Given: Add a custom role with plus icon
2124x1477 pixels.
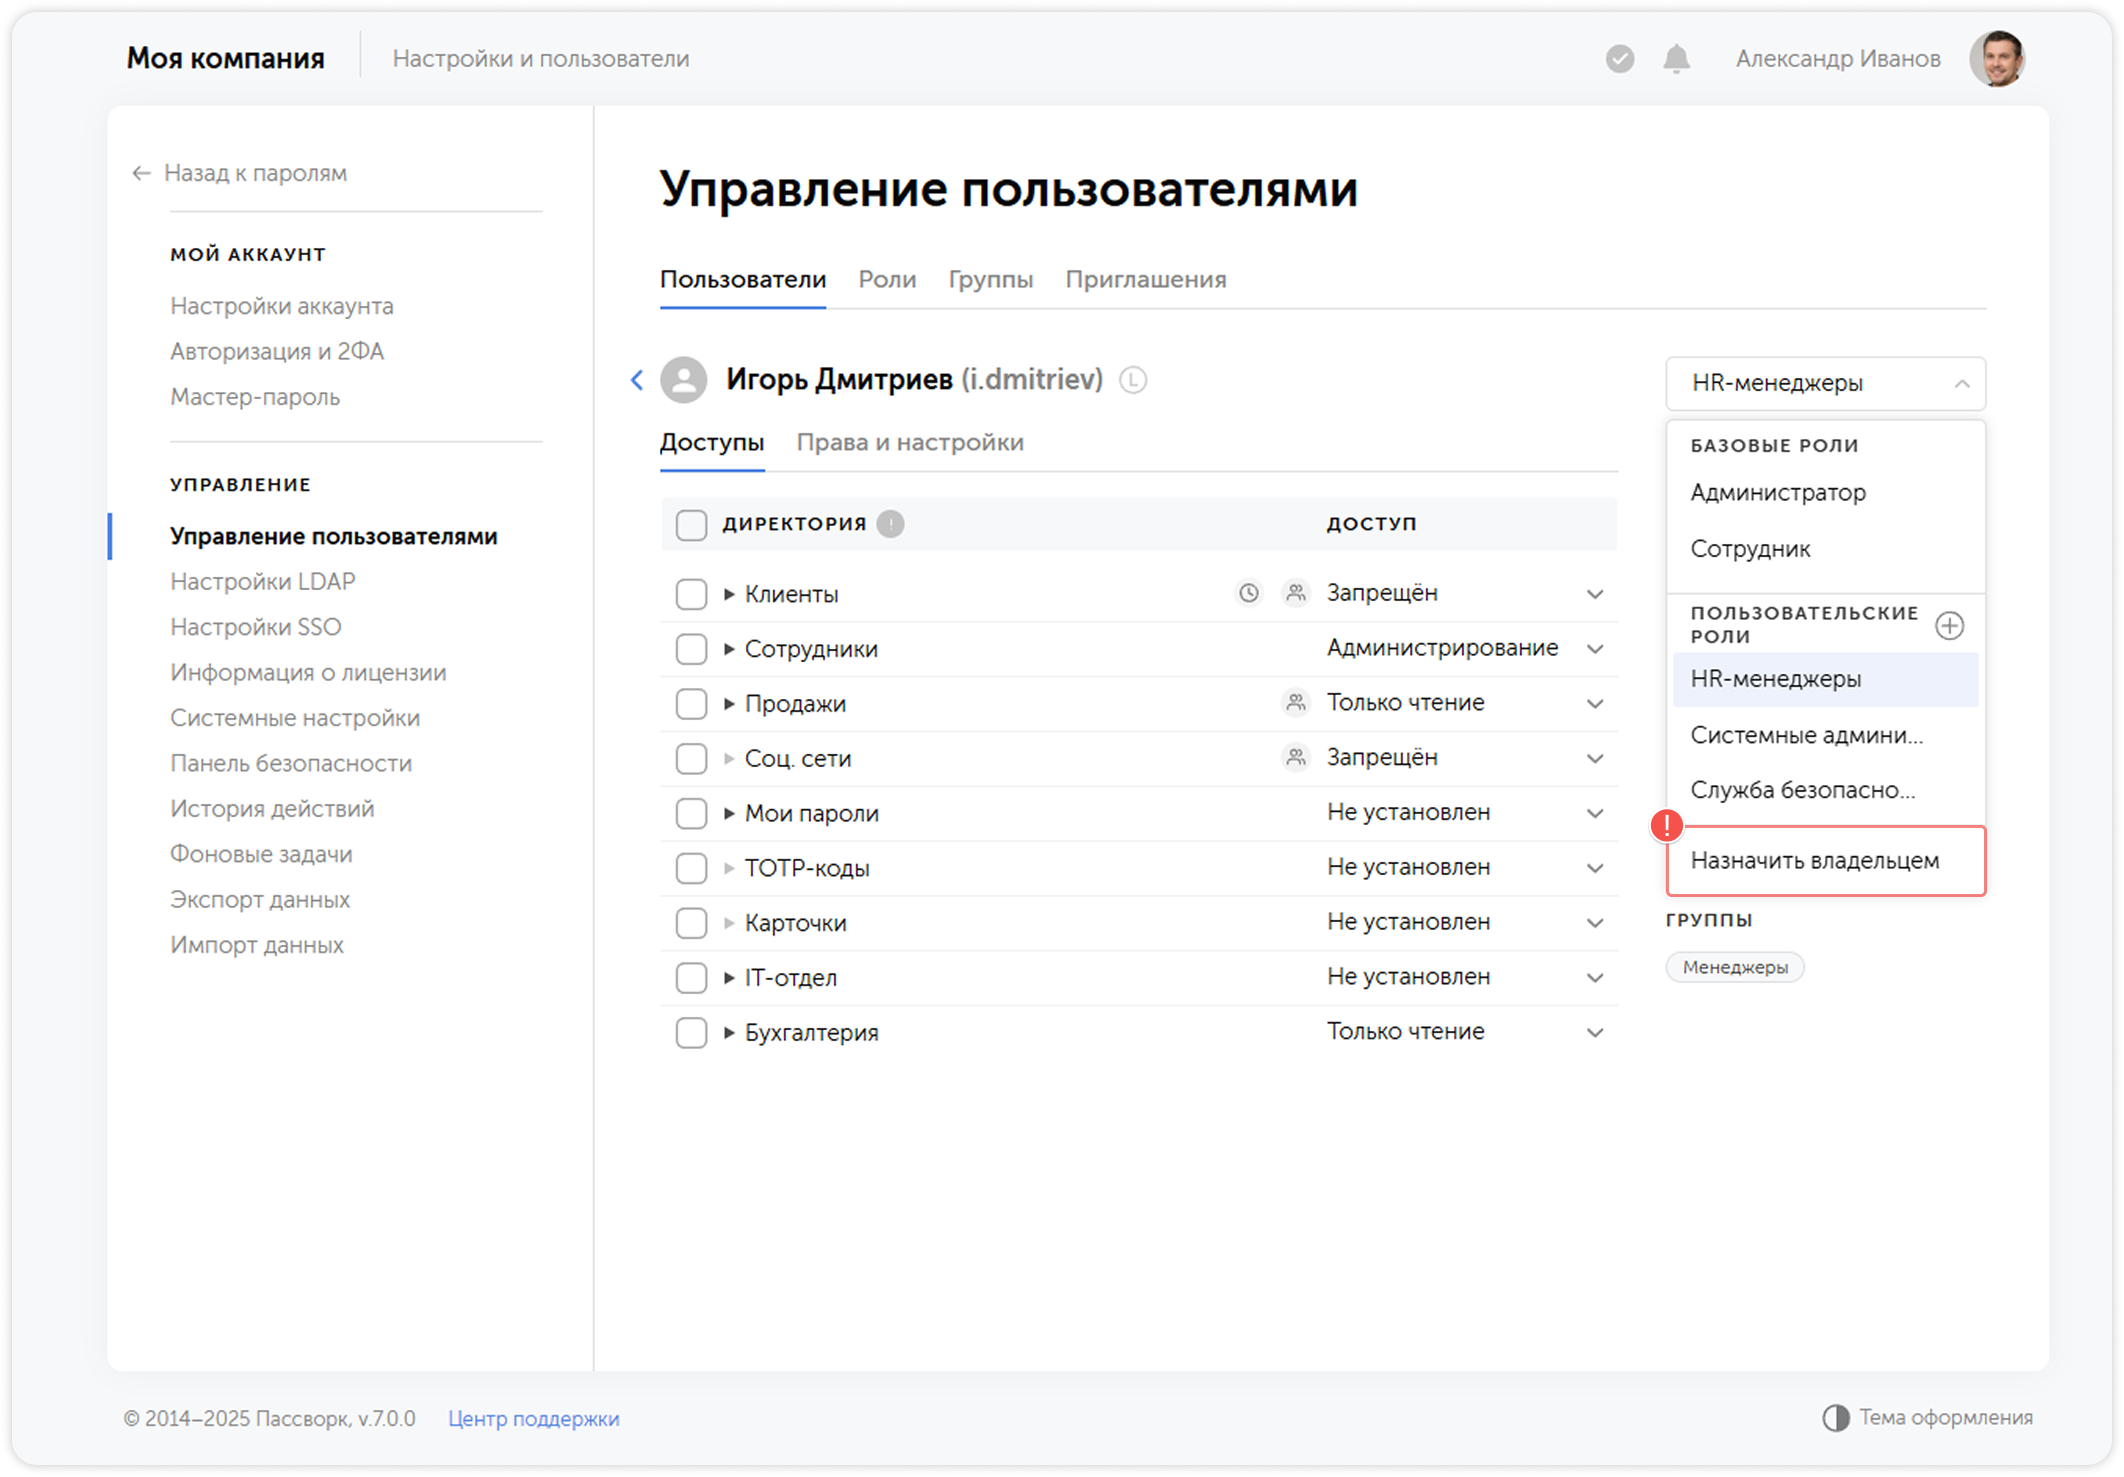Looking at the screenshot, I should (1949, 626).
